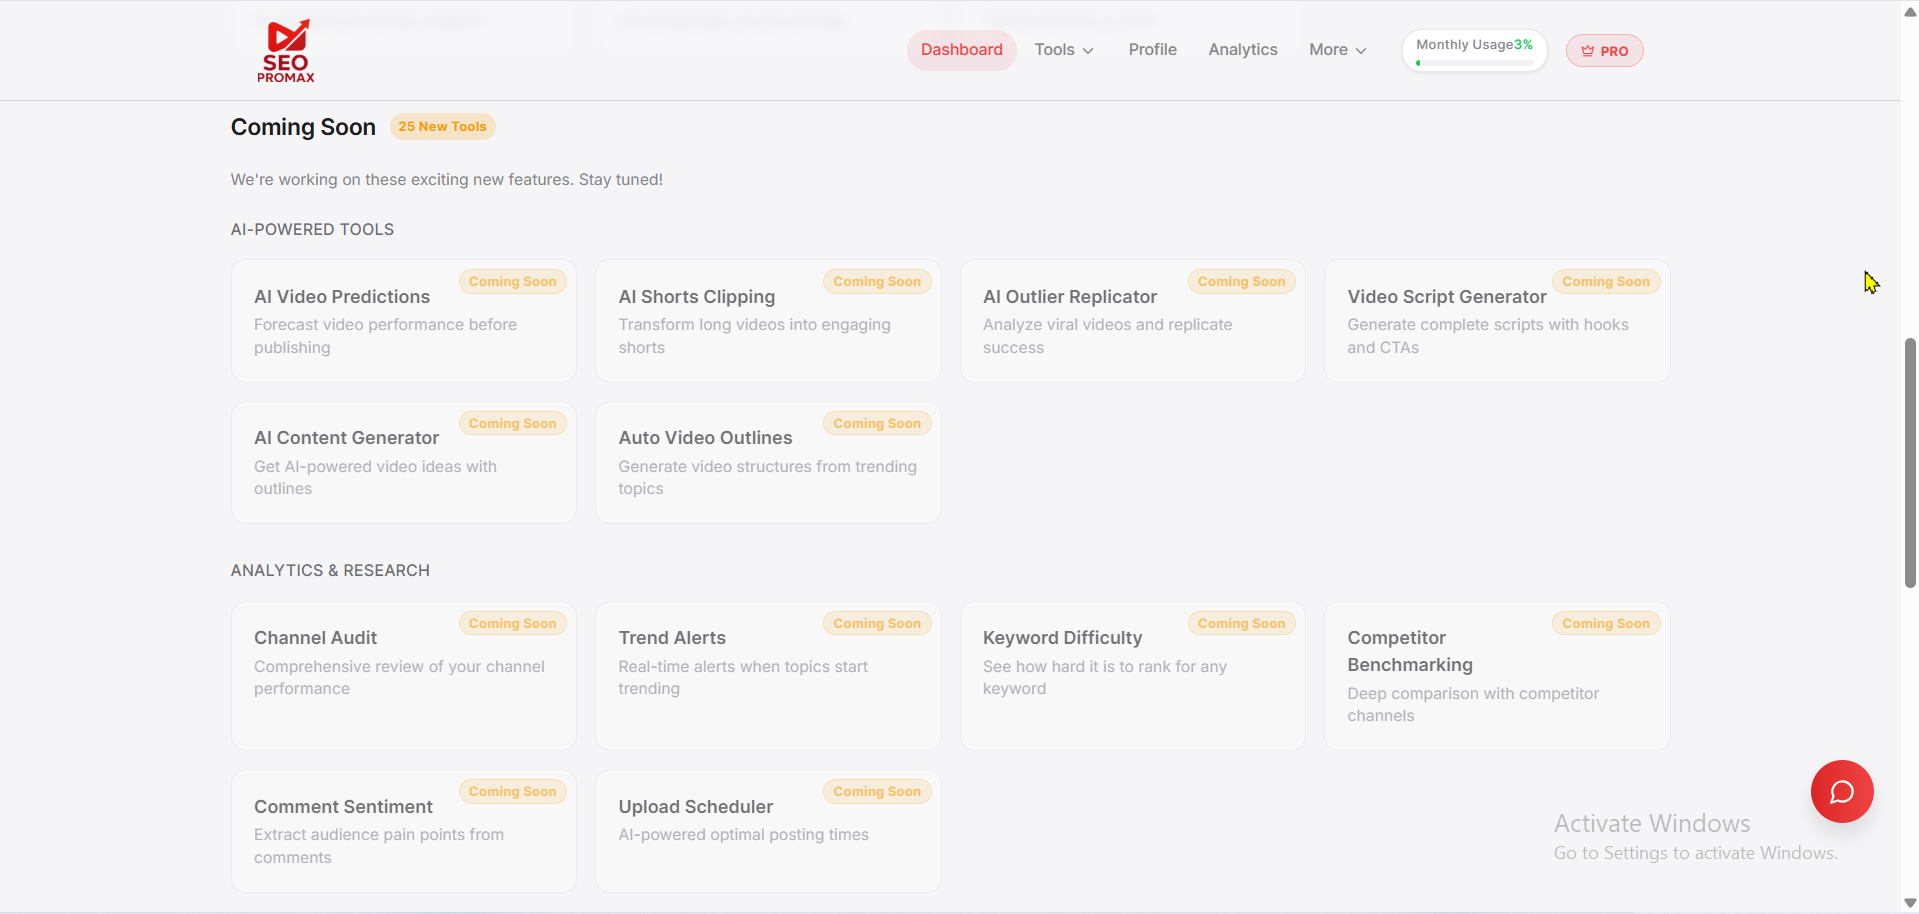Switch to the Dashboard tab
The width and height of the screenshot is (1919, 914).
[x=960, y=49]
